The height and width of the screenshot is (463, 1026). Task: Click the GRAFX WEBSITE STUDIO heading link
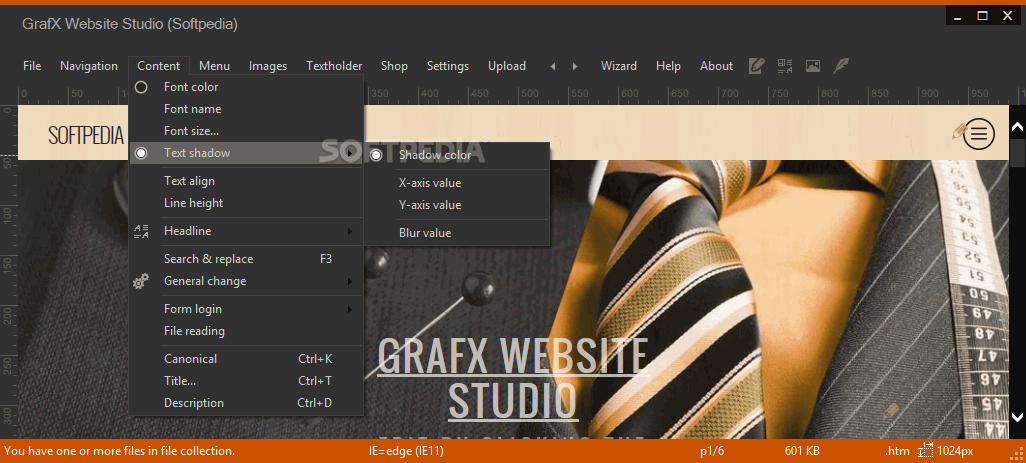pos(512,378)
